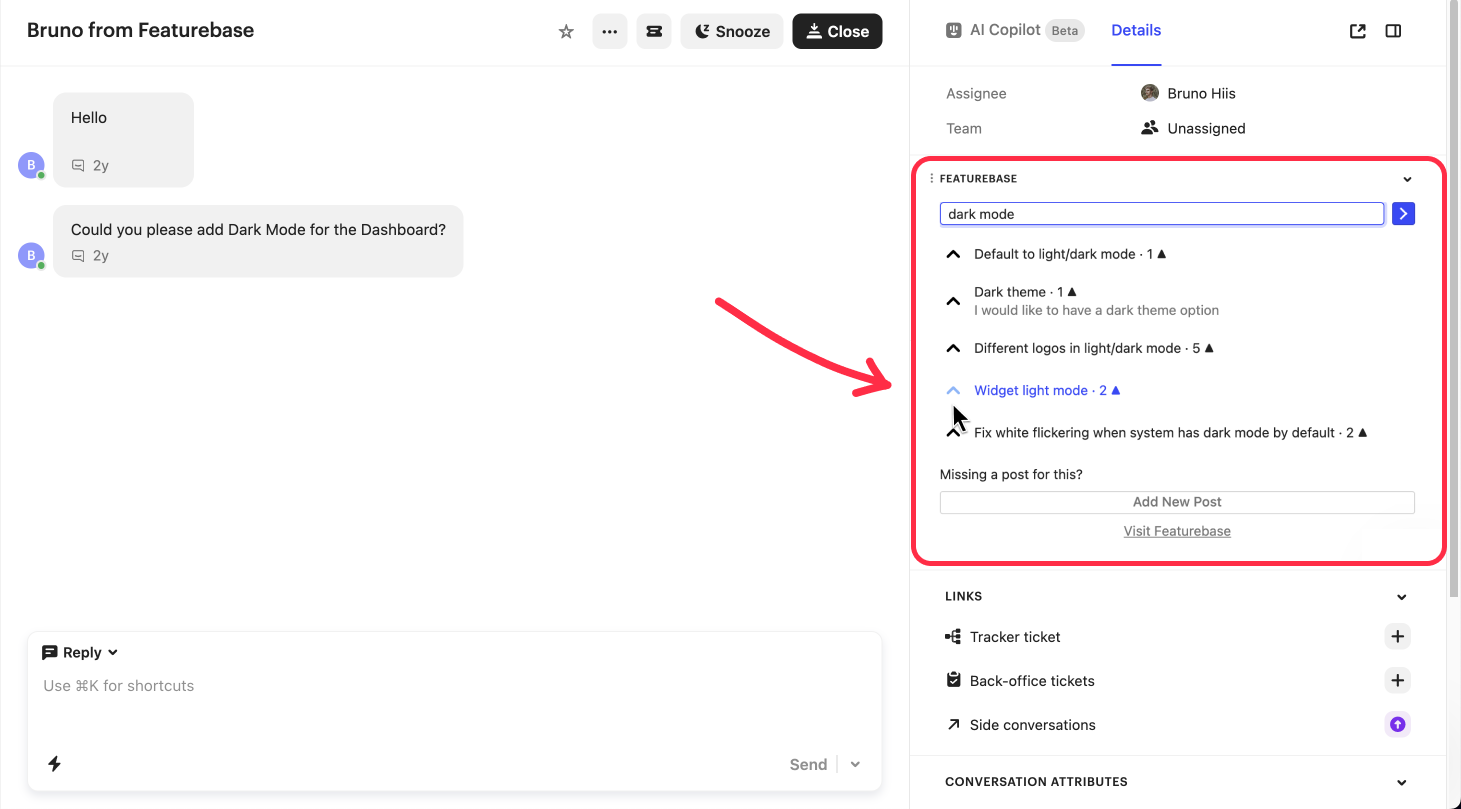
Task: Open the Reply type dropdown
Action: [80, 652]
